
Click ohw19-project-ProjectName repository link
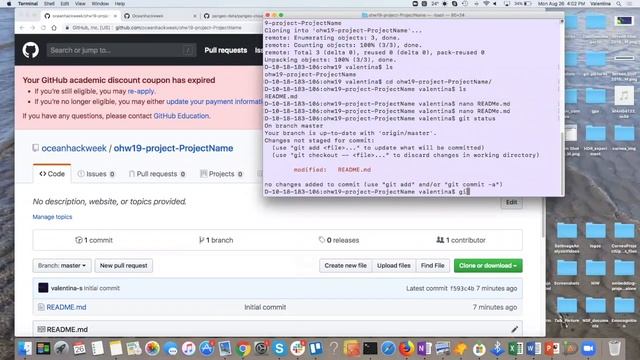pos(173,148)
